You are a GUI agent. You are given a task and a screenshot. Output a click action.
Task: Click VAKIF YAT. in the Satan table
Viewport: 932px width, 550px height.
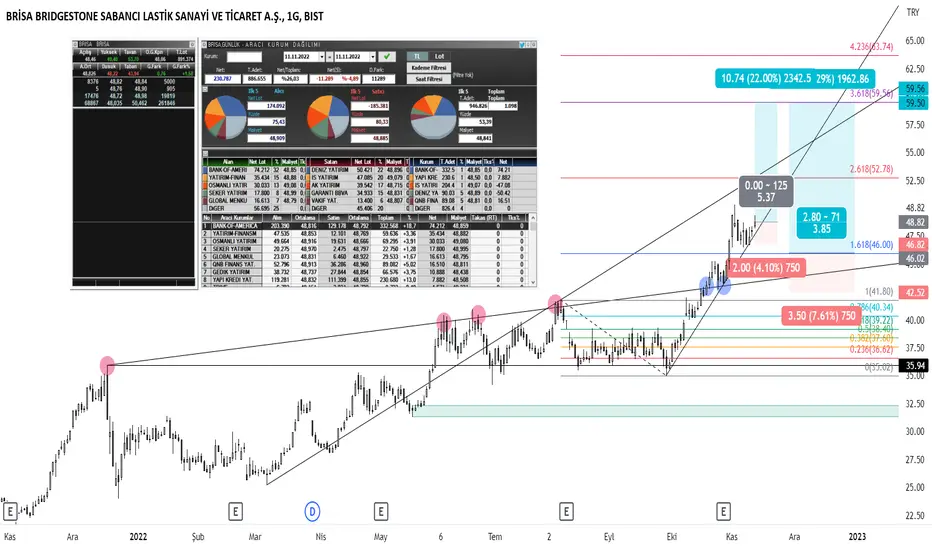coord(325,201)
